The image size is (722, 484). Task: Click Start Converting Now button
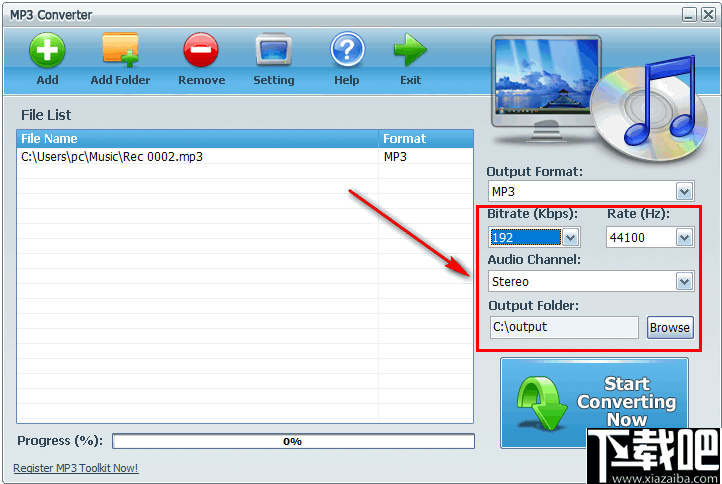(594, 403)
